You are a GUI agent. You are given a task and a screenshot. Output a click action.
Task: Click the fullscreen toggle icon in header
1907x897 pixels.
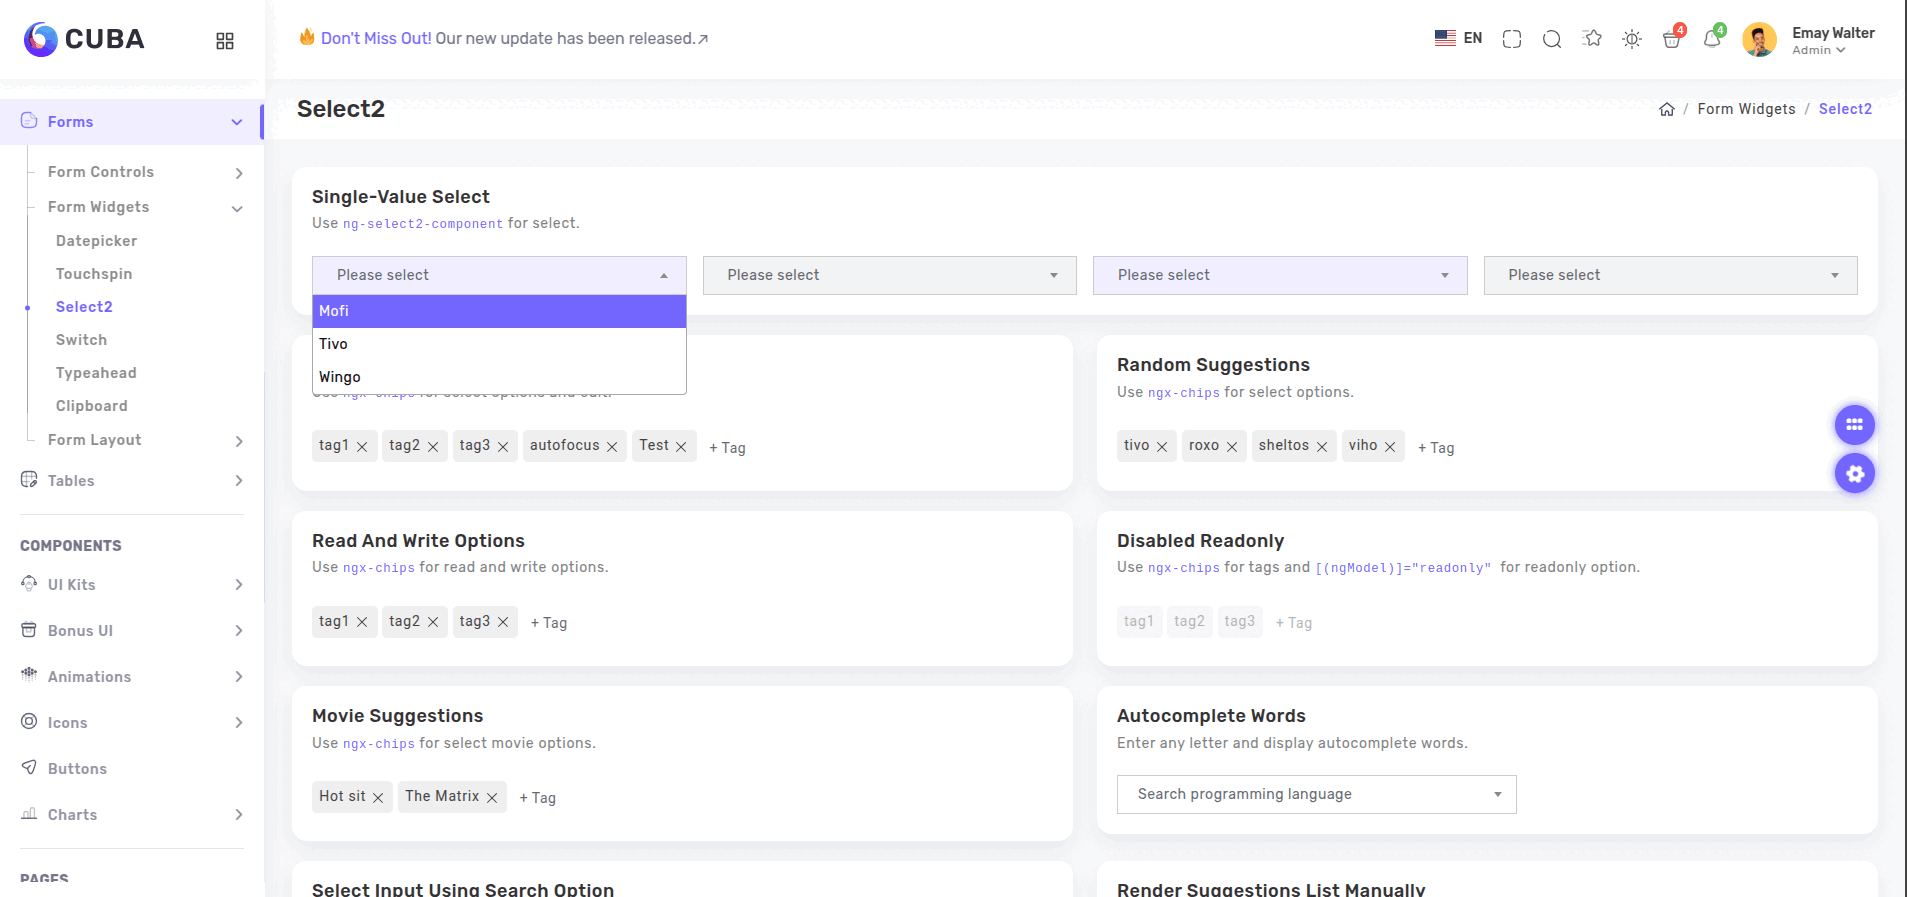point(1511,39)
